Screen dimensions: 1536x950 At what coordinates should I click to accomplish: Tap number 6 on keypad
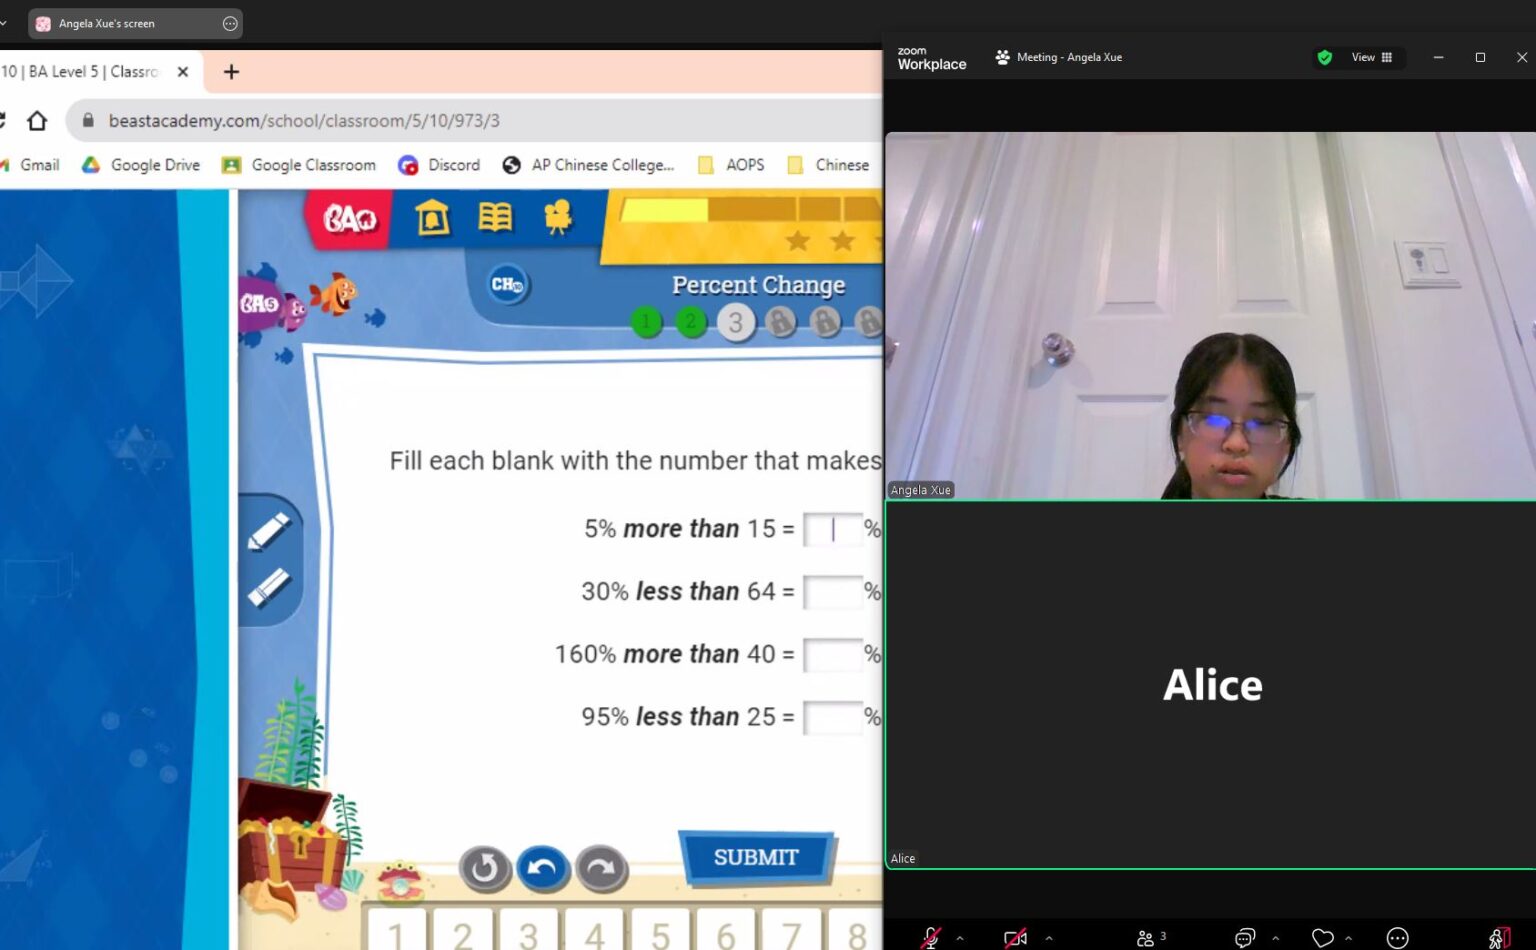coord(726,930)
